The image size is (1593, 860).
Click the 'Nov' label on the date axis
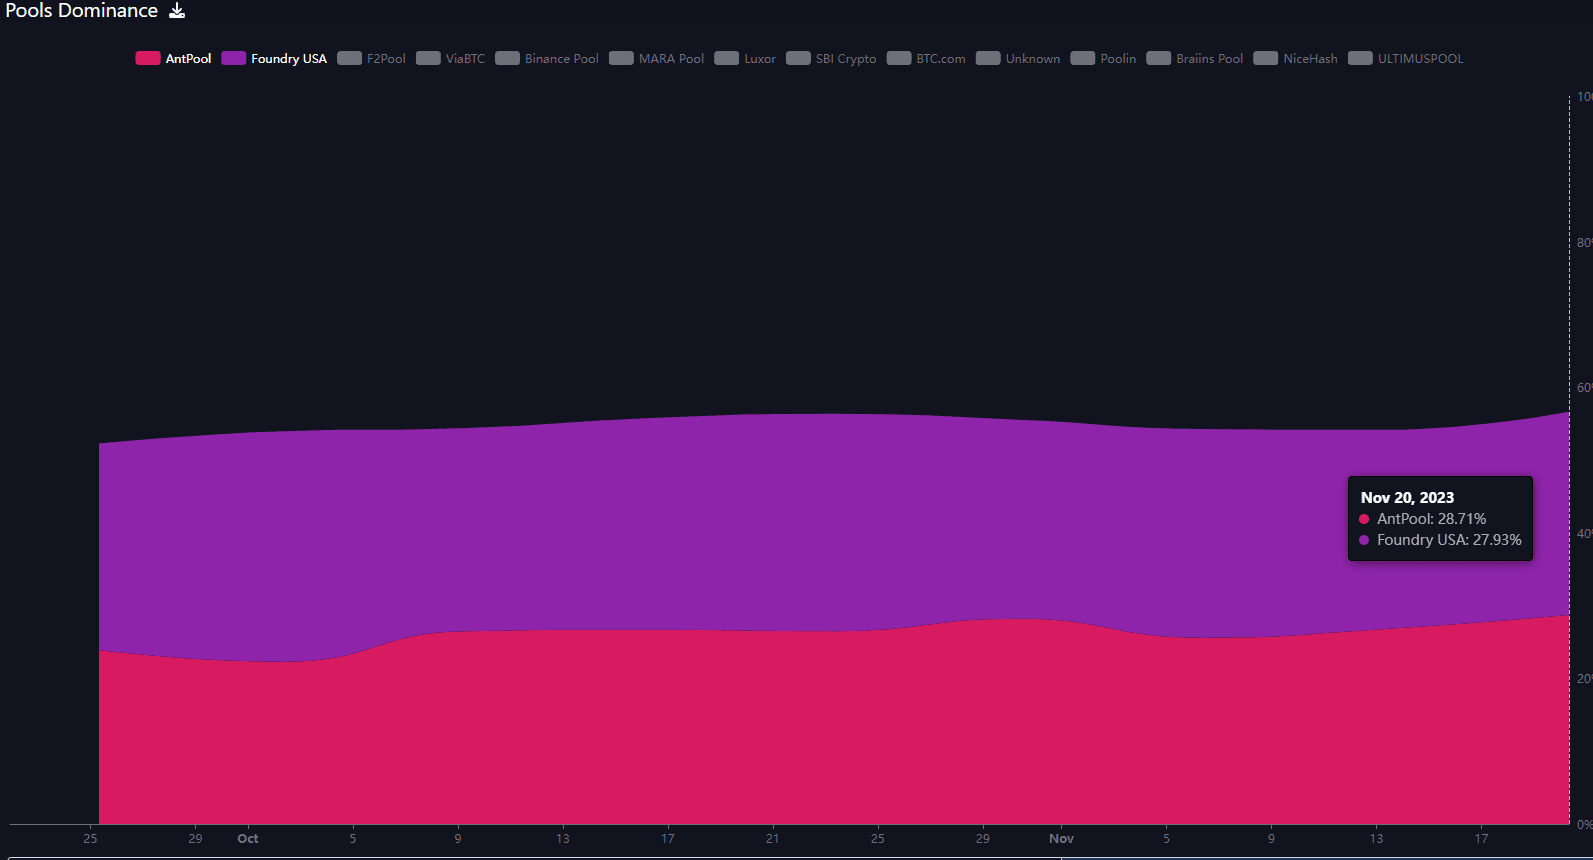tap(1061, 839)
